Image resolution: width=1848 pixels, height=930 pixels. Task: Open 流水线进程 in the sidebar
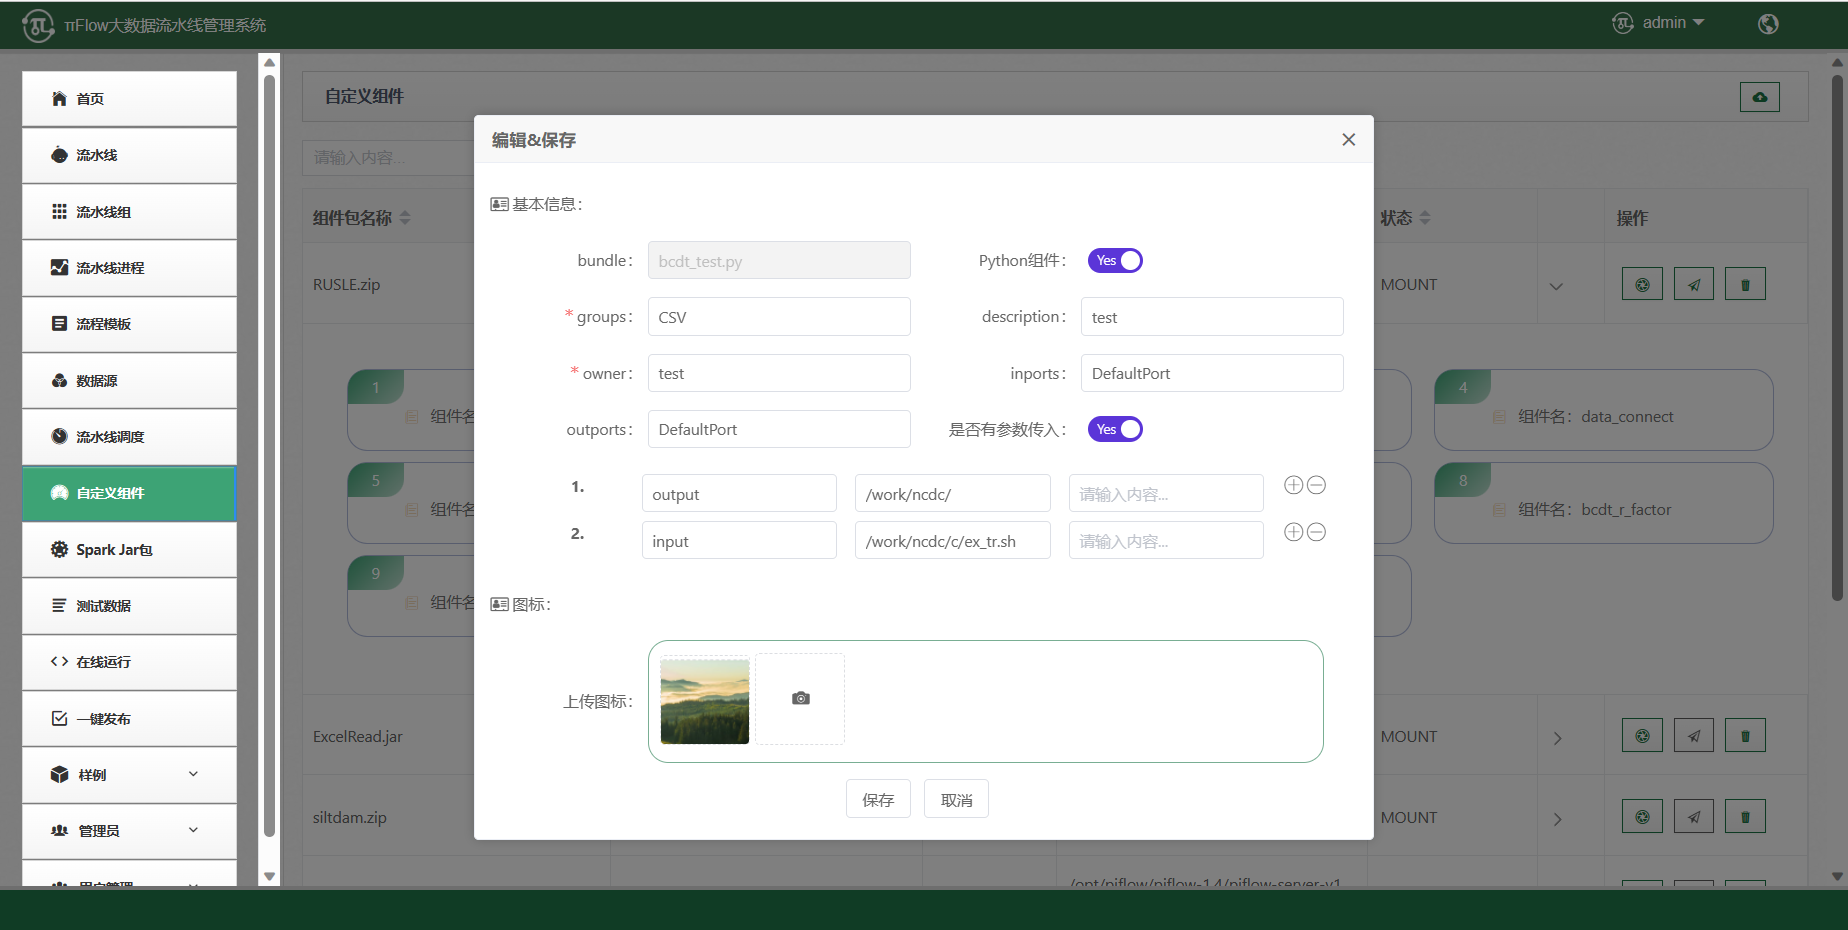pos(129,268)
